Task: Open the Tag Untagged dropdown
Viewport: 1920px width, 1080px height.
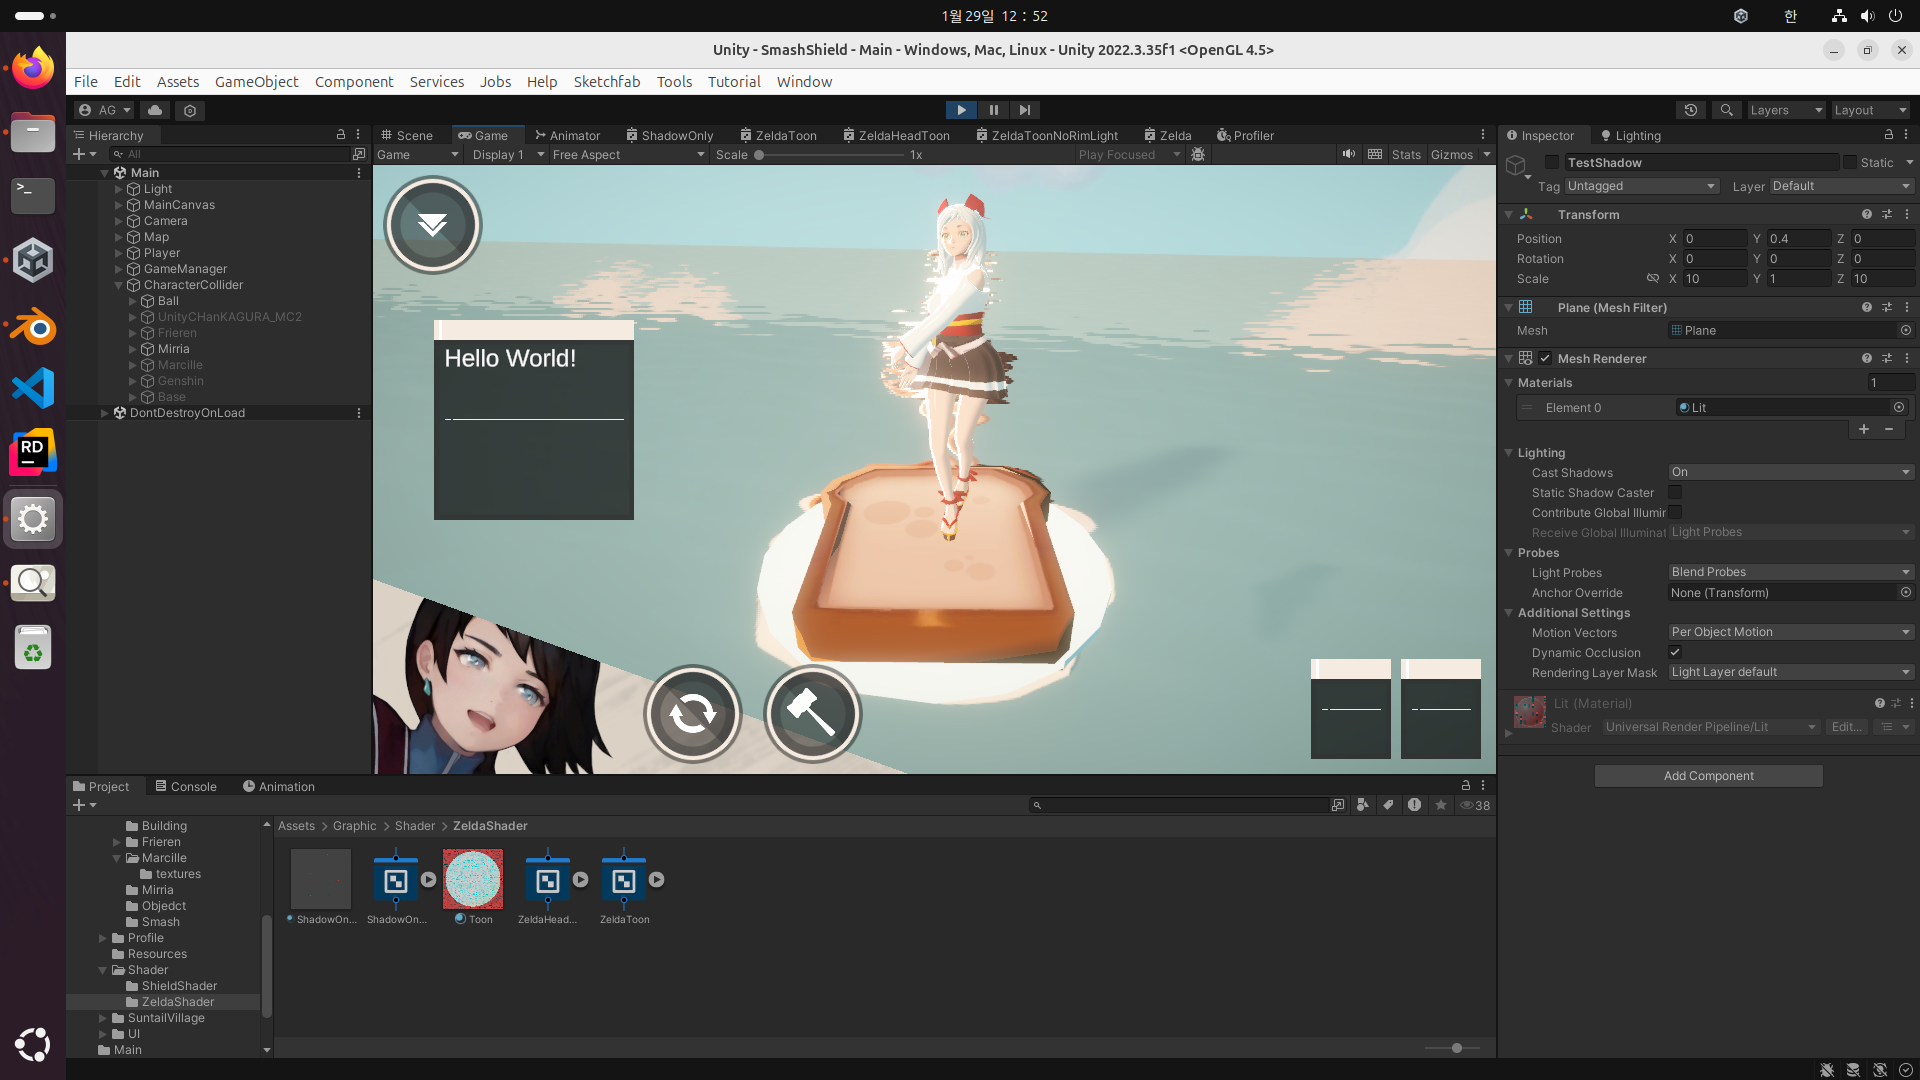Action: (1642, 186)
